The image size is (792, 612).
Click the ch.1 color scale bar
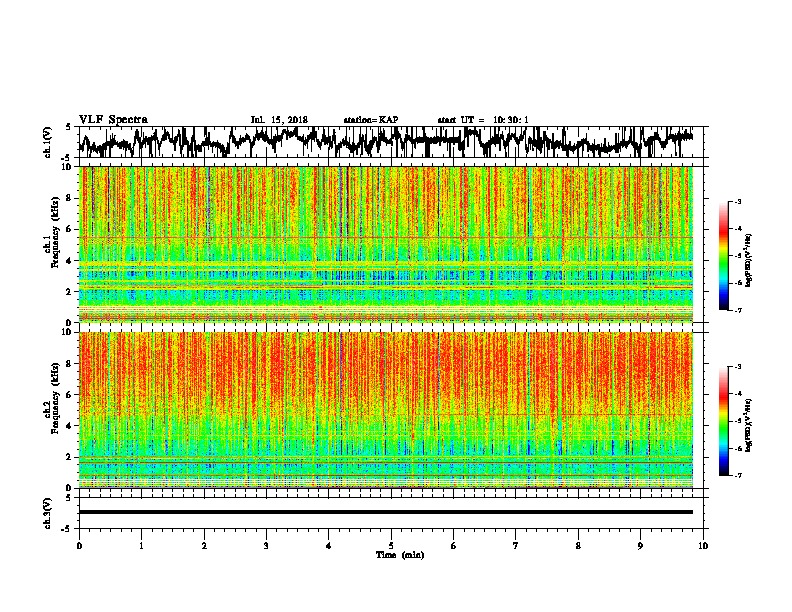723,256
